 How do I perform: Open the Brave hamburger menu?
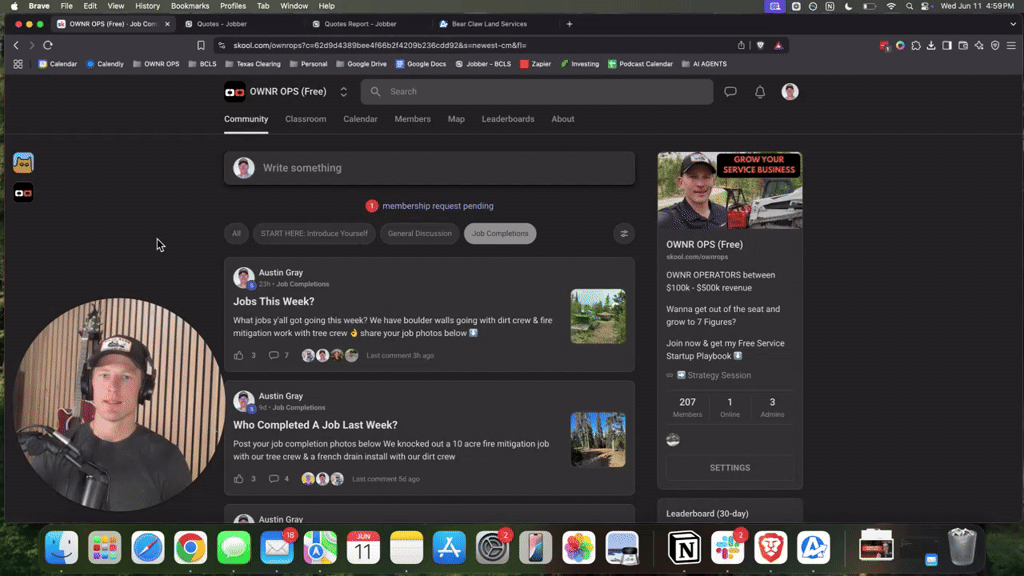pyautogui.click(x=1011, y=45)
